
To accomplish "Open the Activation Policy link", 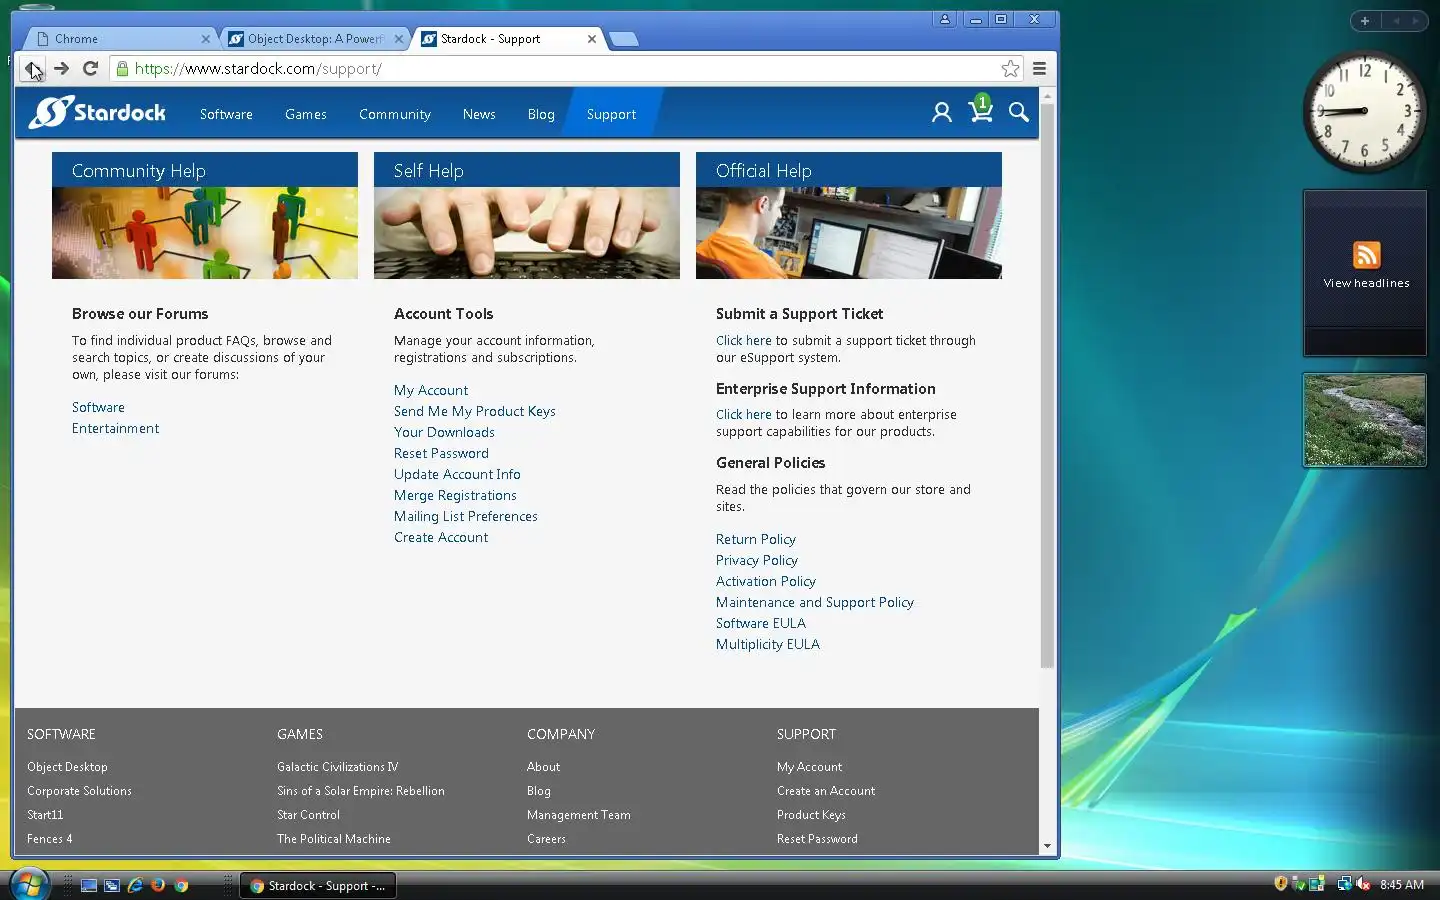I will pyautogui.click(x=765, y=581).
